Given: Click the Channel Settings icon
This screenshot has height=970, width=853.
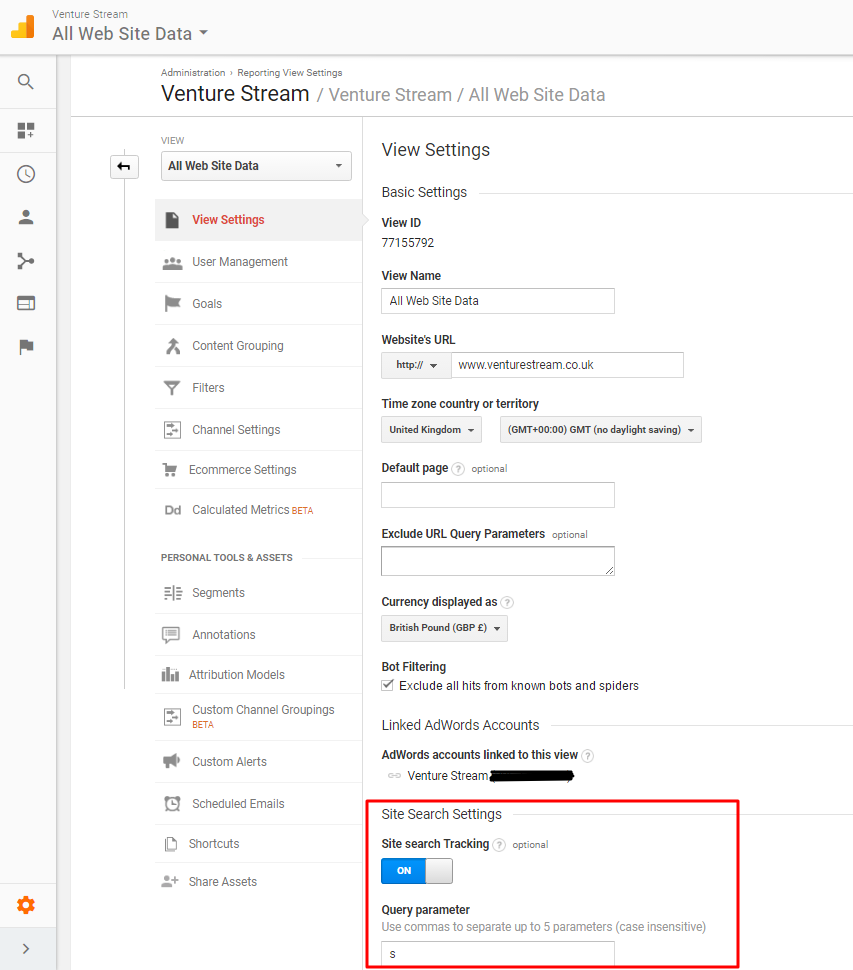Looking at the screenshot, I should 172,430.
